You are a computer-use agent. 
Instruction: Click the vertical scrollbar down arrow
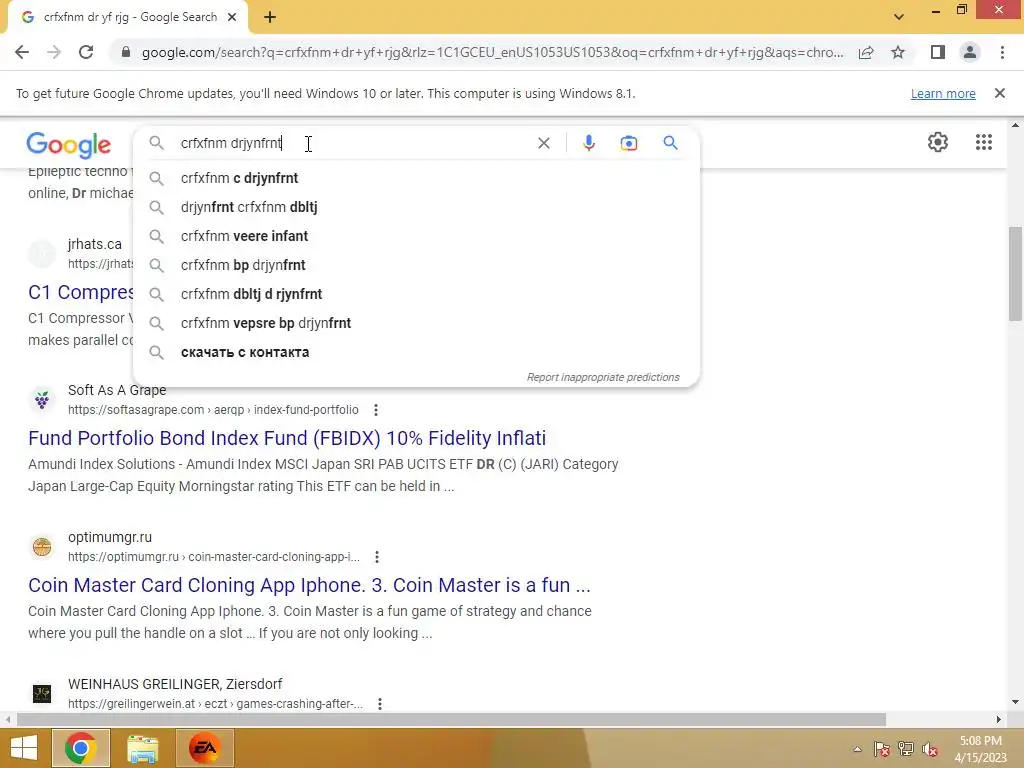pyautogui.click(x=1014, y=703)
